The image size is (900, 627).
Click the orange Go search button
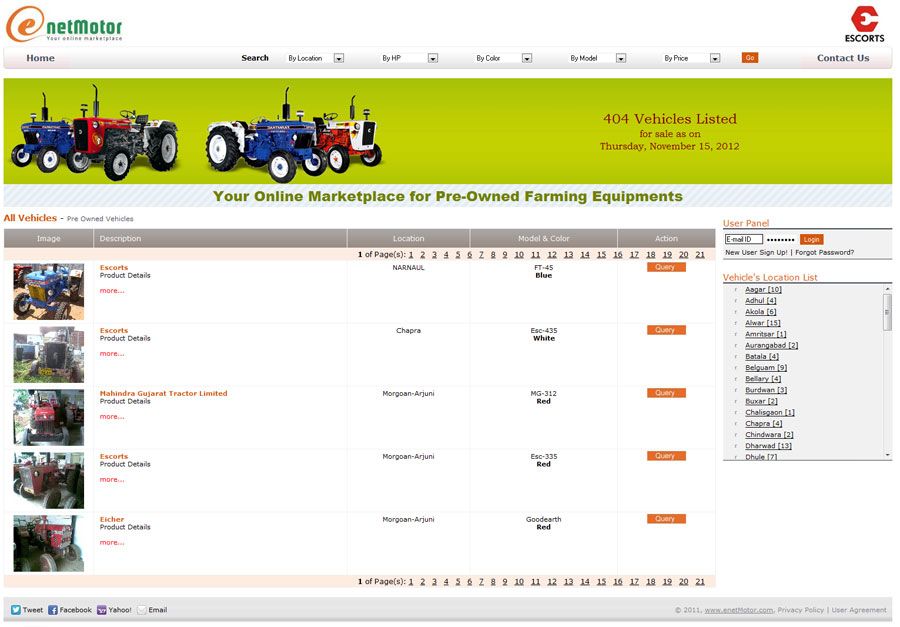coord(750,57)
